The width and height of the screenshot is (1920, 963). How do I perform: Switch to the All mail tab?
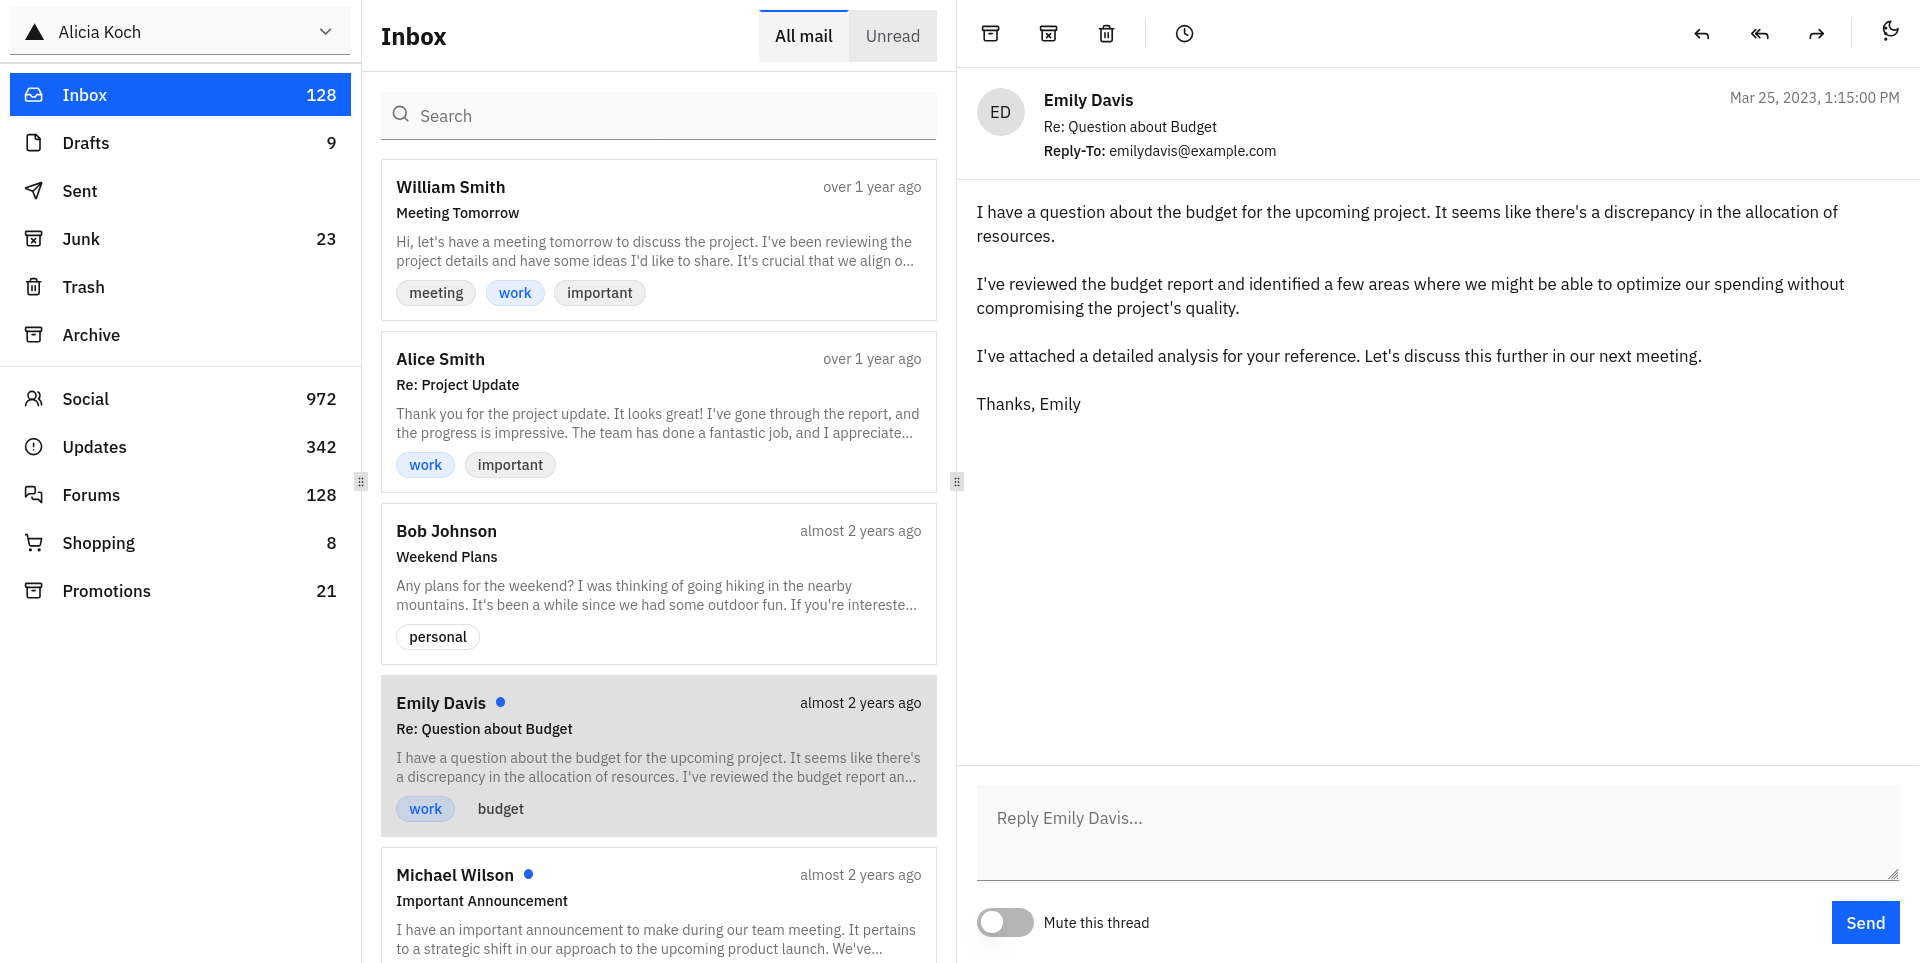(804, 36)
